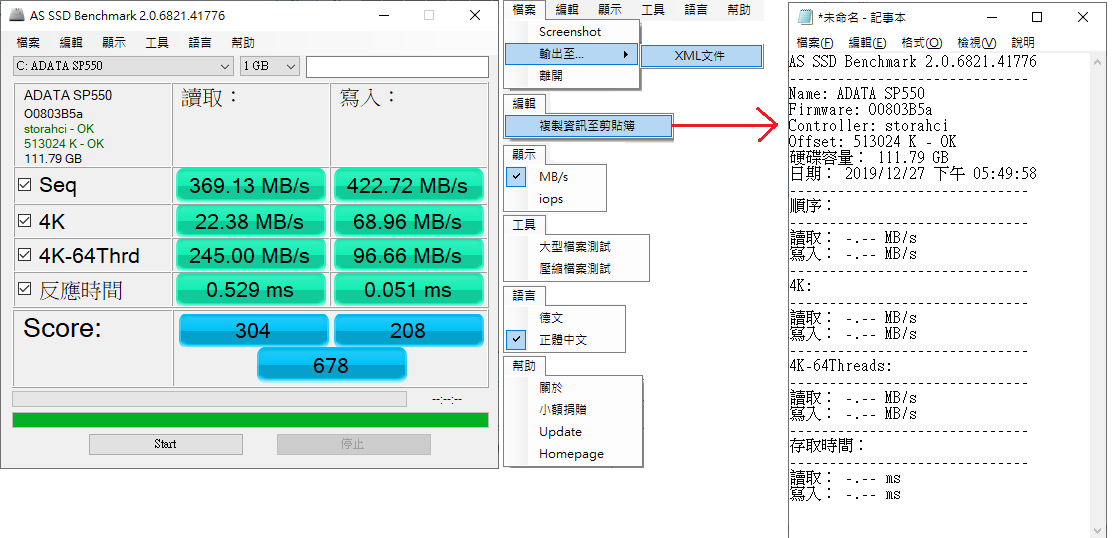This screenshot has width=1114, height=538.
Task: Click the 停止 stop button
Action: (353, 444)
